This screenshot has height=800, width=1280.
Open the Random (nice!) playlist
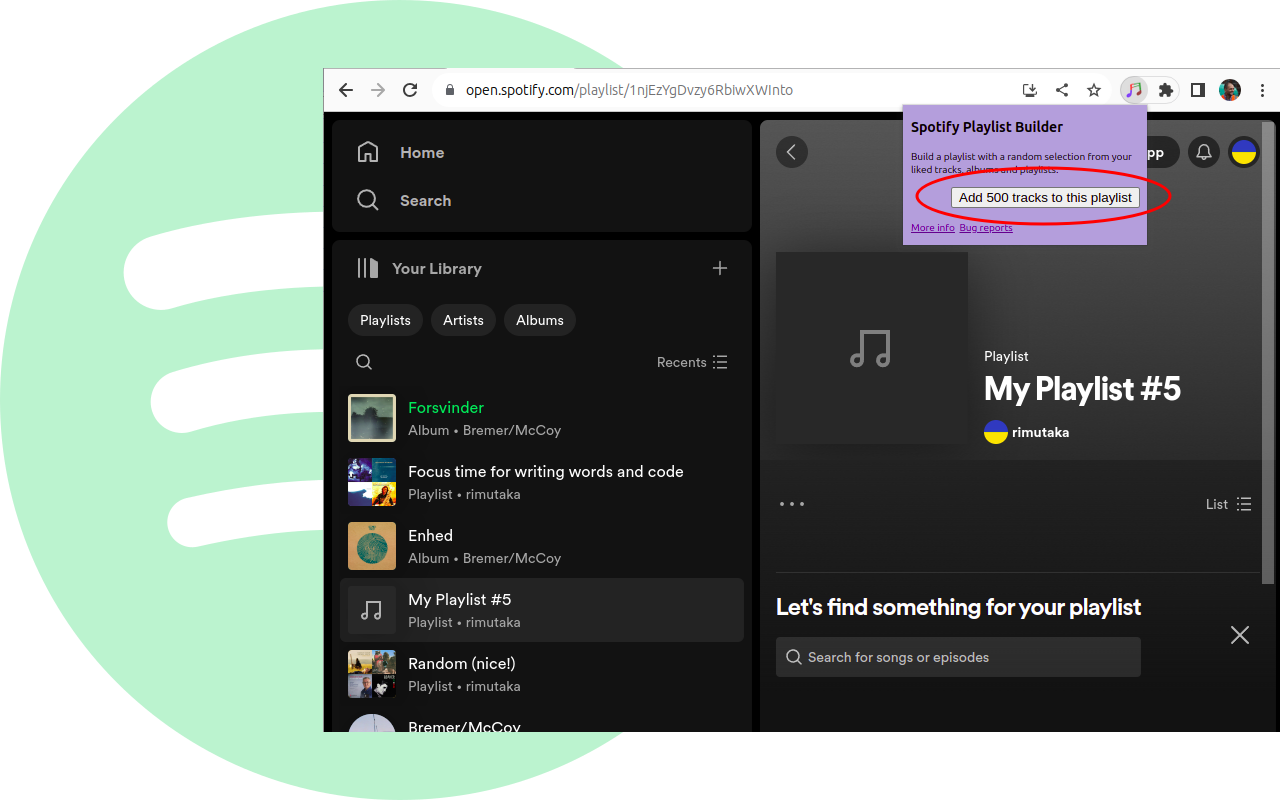(x=542, y=674)
